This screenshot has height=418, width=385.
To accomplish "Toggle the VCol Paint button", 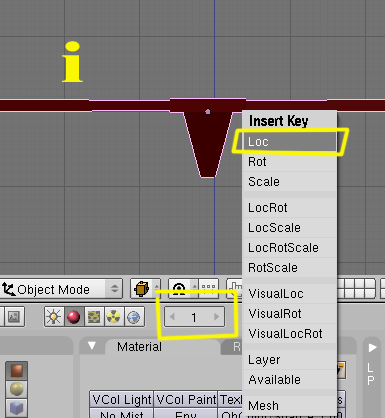I will [186, 399].
